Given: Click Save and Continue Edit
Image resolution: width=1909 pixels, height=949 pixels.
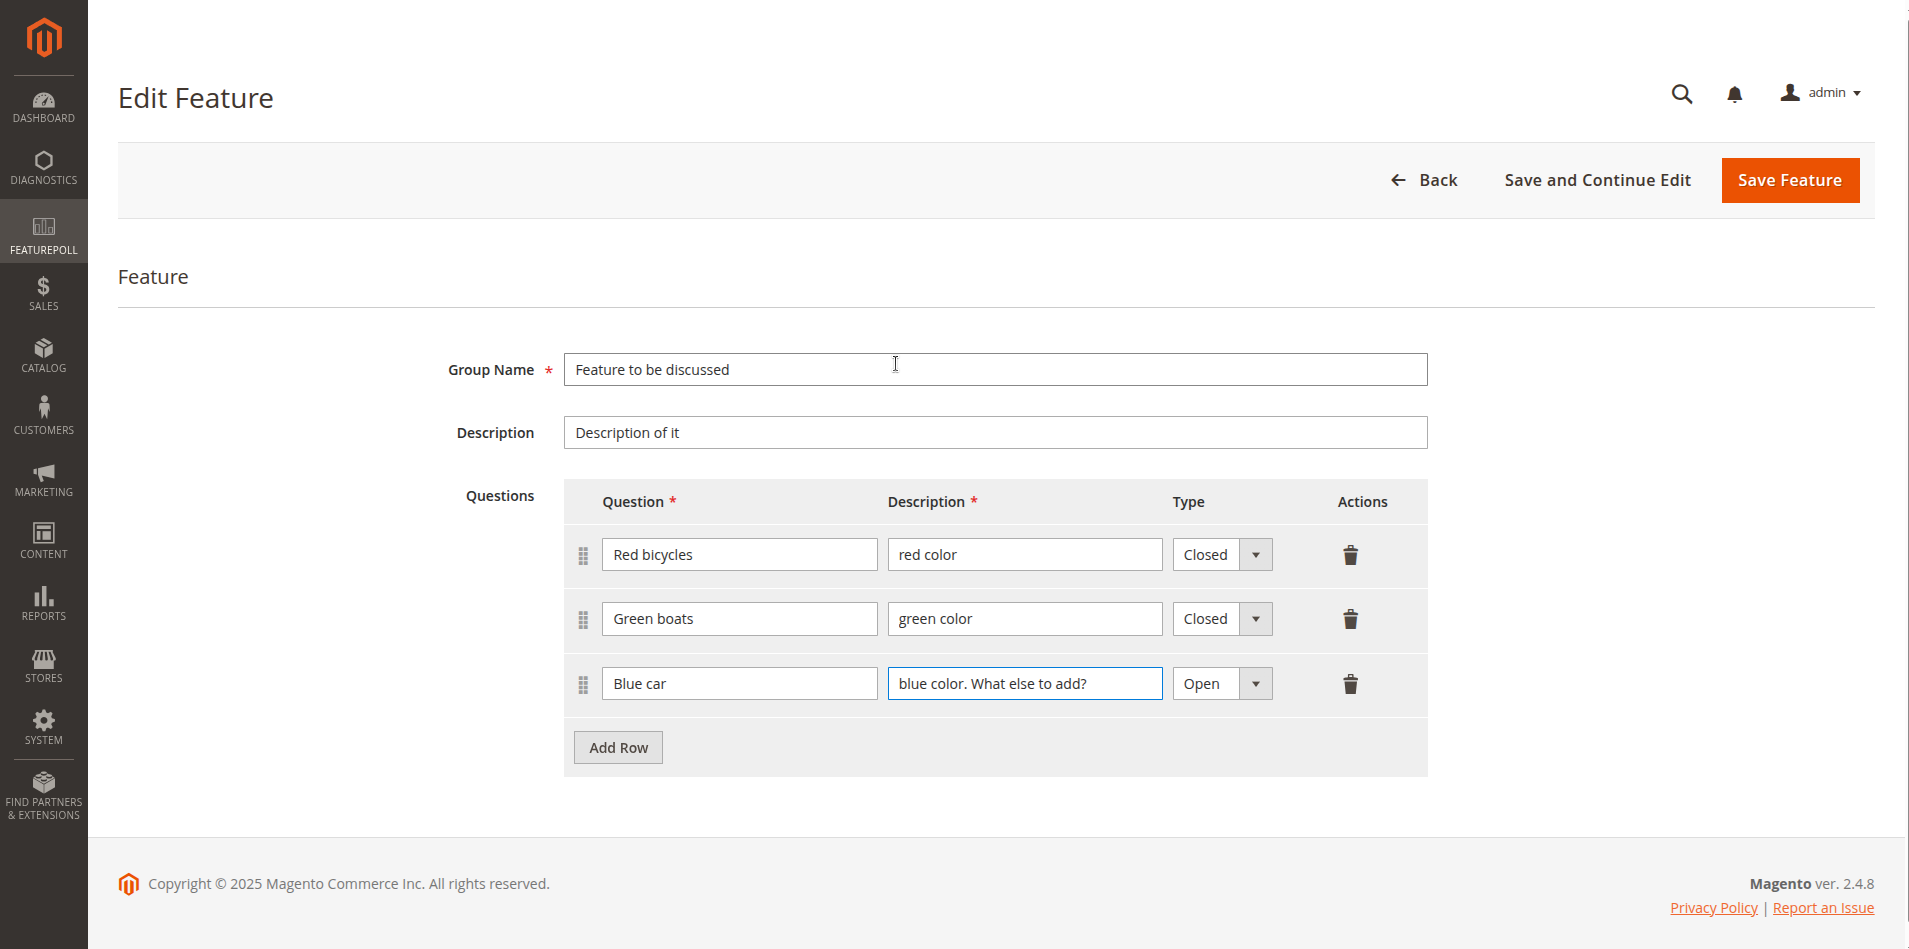Looking at the screenshot, I should [1597, 180].
